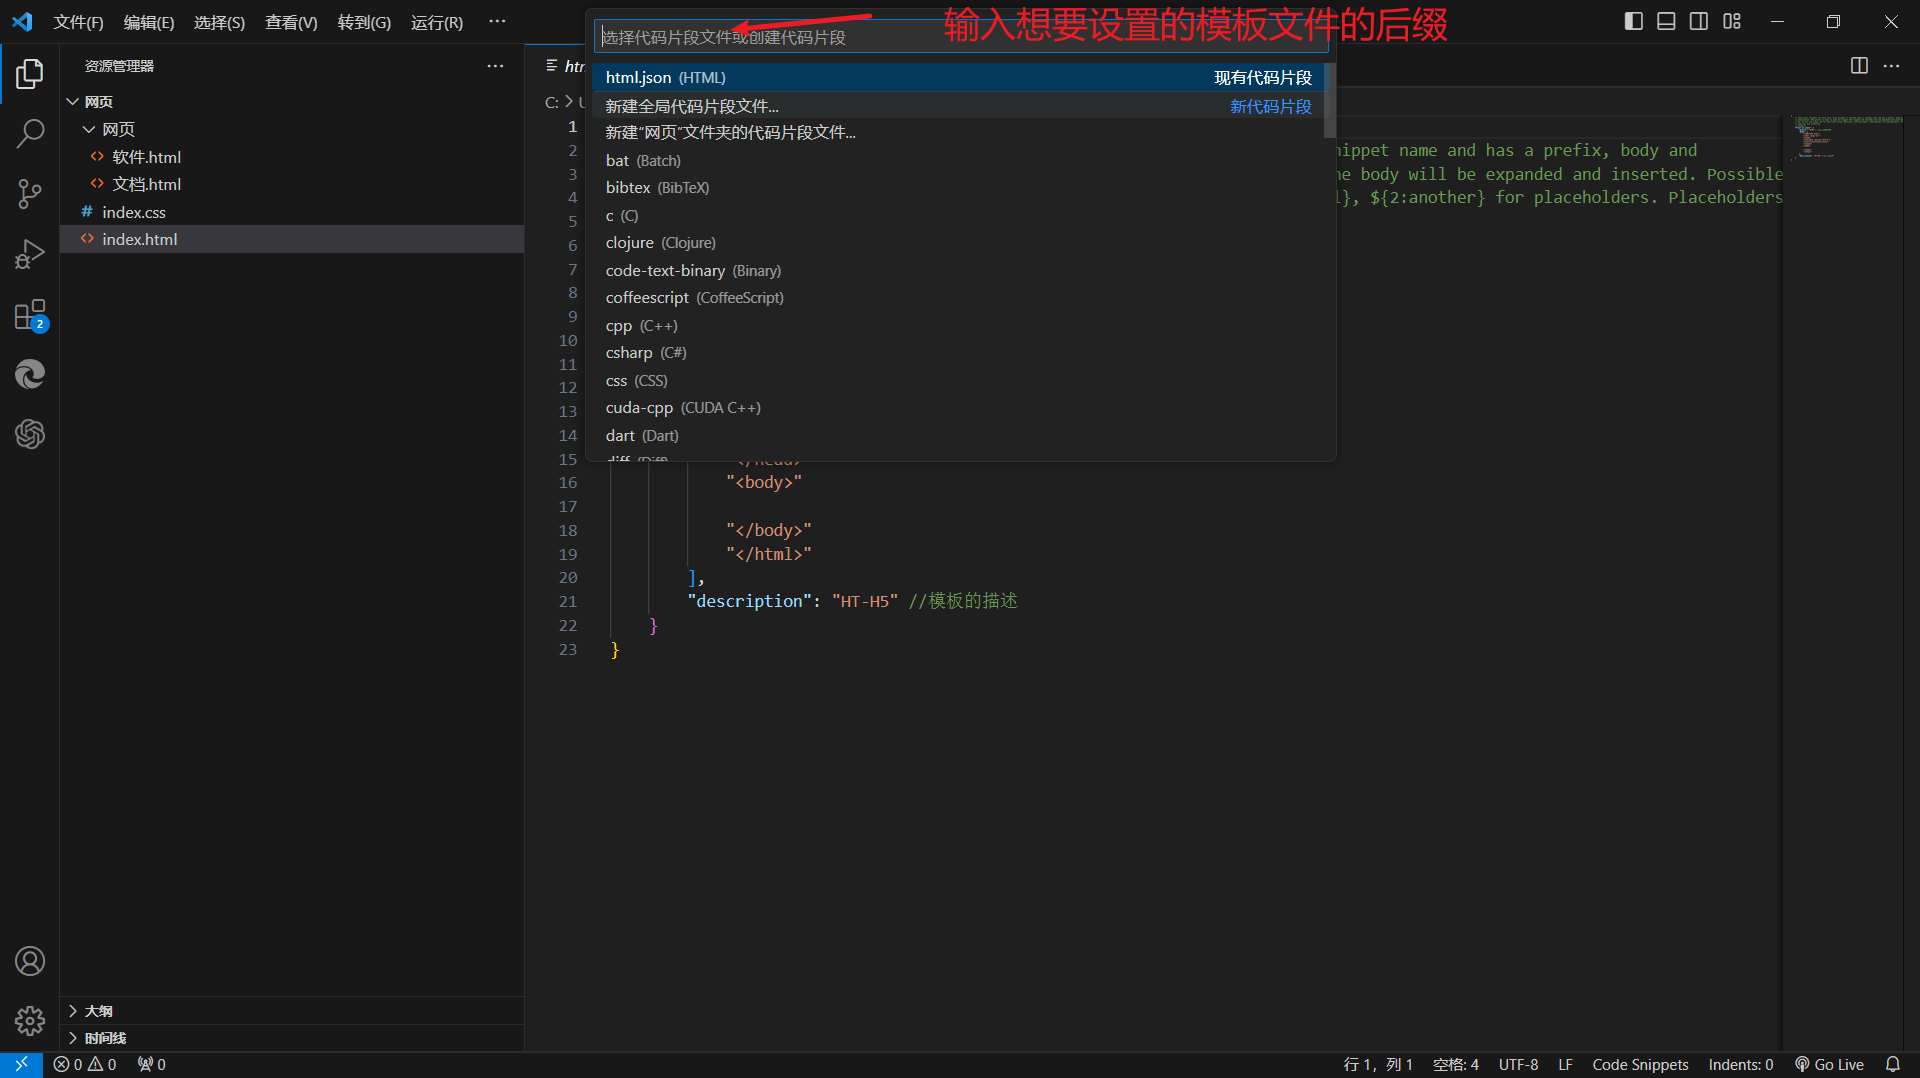
Task: Toggle the bottom panel layout icon
Action: tap(1666, 21)
